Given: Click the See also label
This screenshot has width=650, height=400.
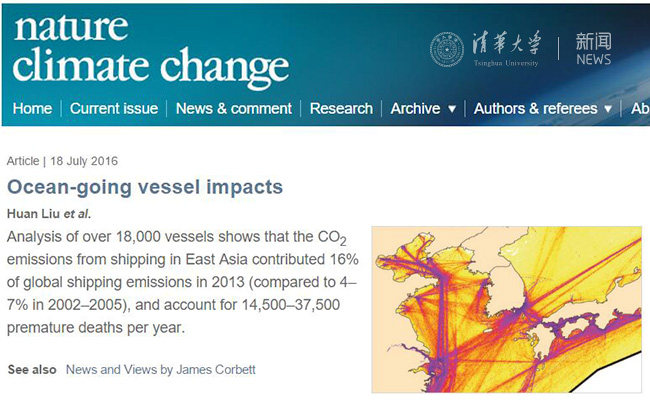Looking at the screenshot, I should (32, 369).
